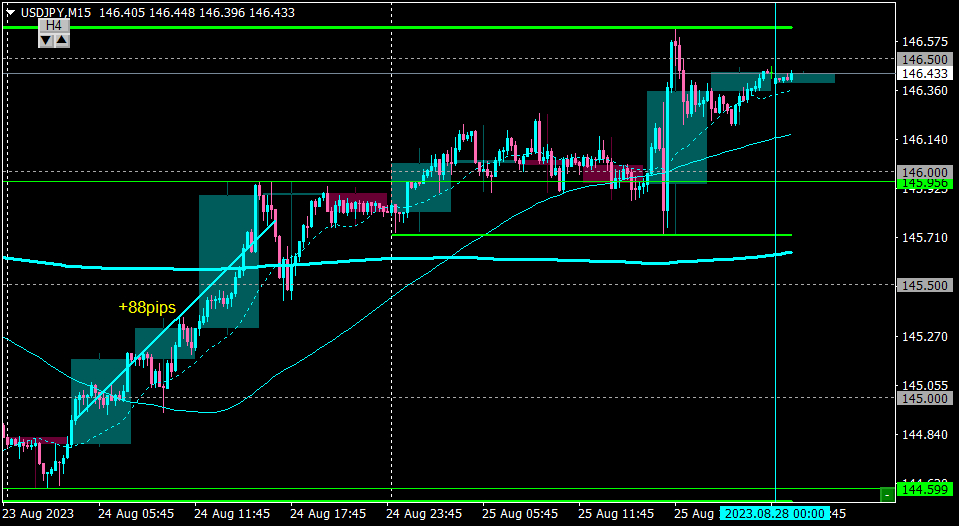Click the USDJPY,M15 chart title text
The height and width of the screenshot is (526, 959).
tap(56, 12)
